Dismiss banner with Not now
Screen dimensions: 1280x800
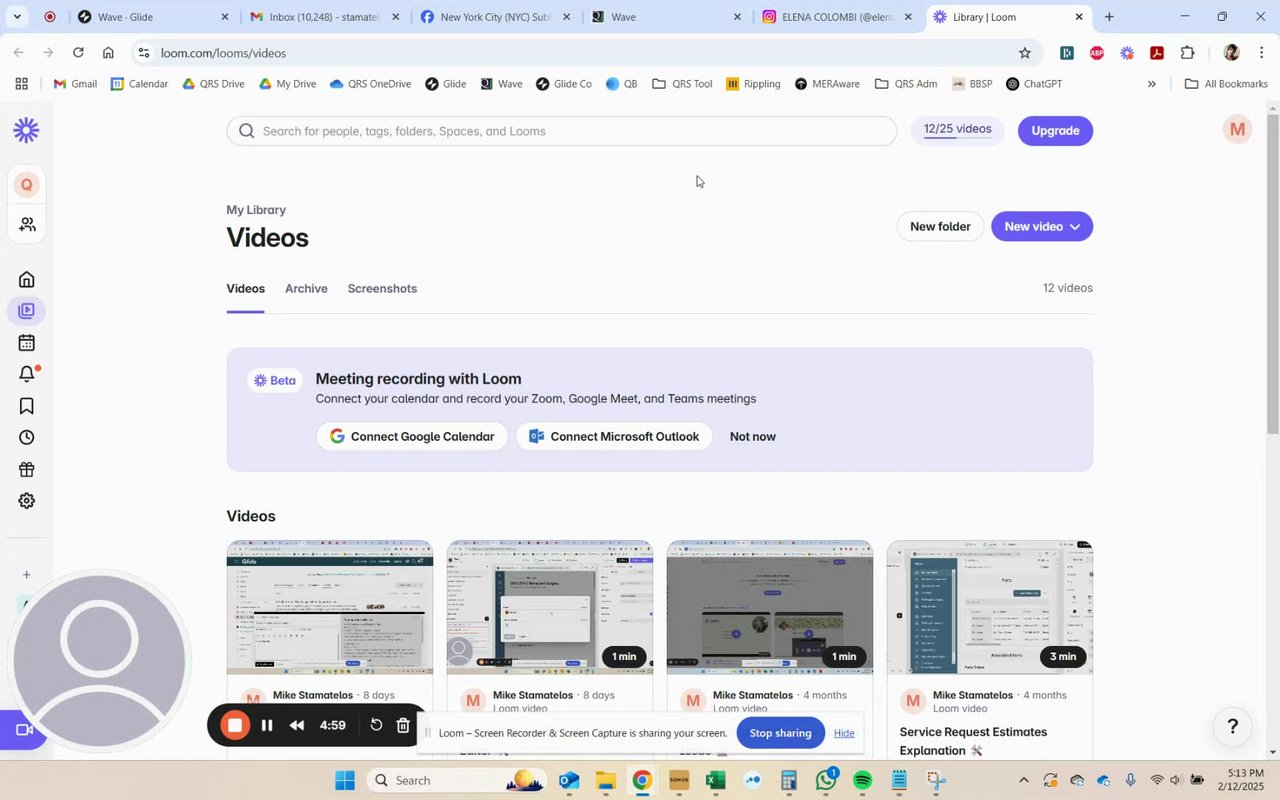(753, 437)
